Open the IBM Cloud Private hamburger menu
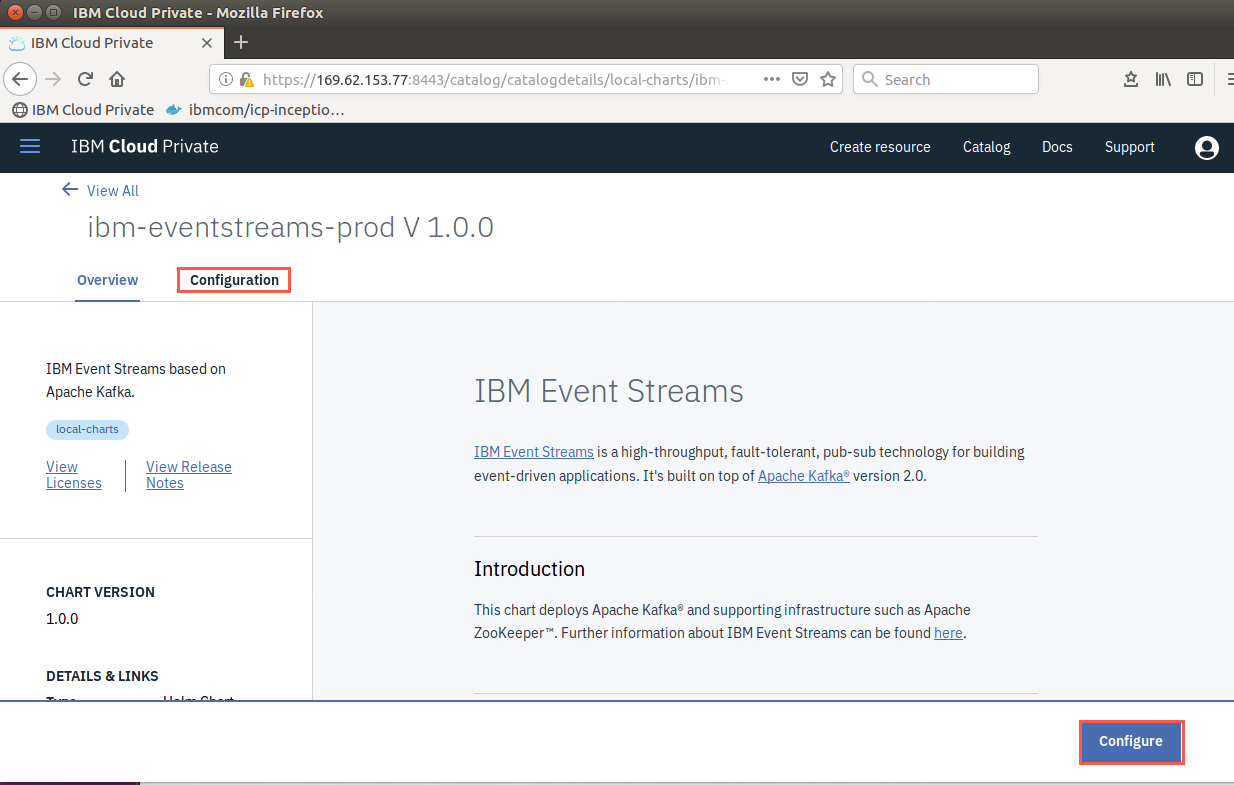Screen dimensions: 1234x785 pyautogui.click(x=30, y=147)
